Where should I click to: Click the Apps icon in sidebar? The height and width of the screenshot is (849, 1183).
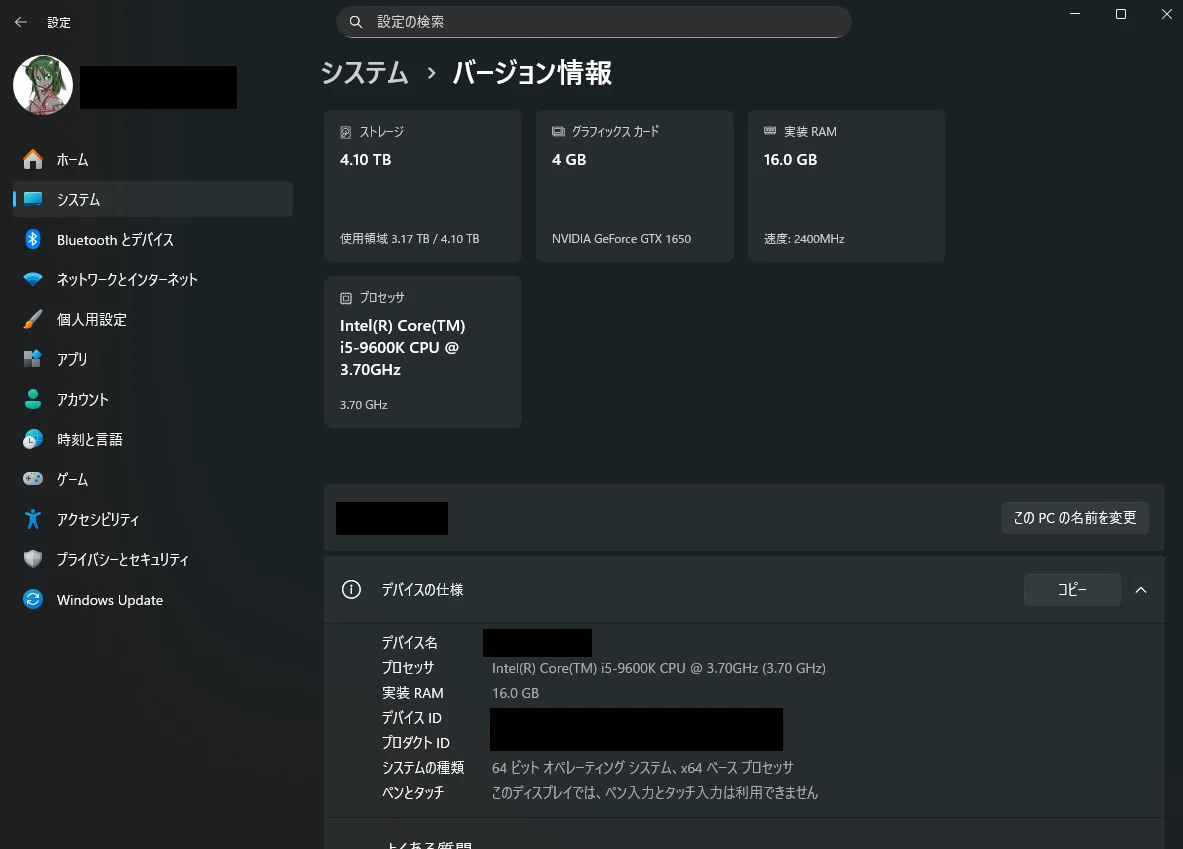pyautogui.click(x=33, y=359)
